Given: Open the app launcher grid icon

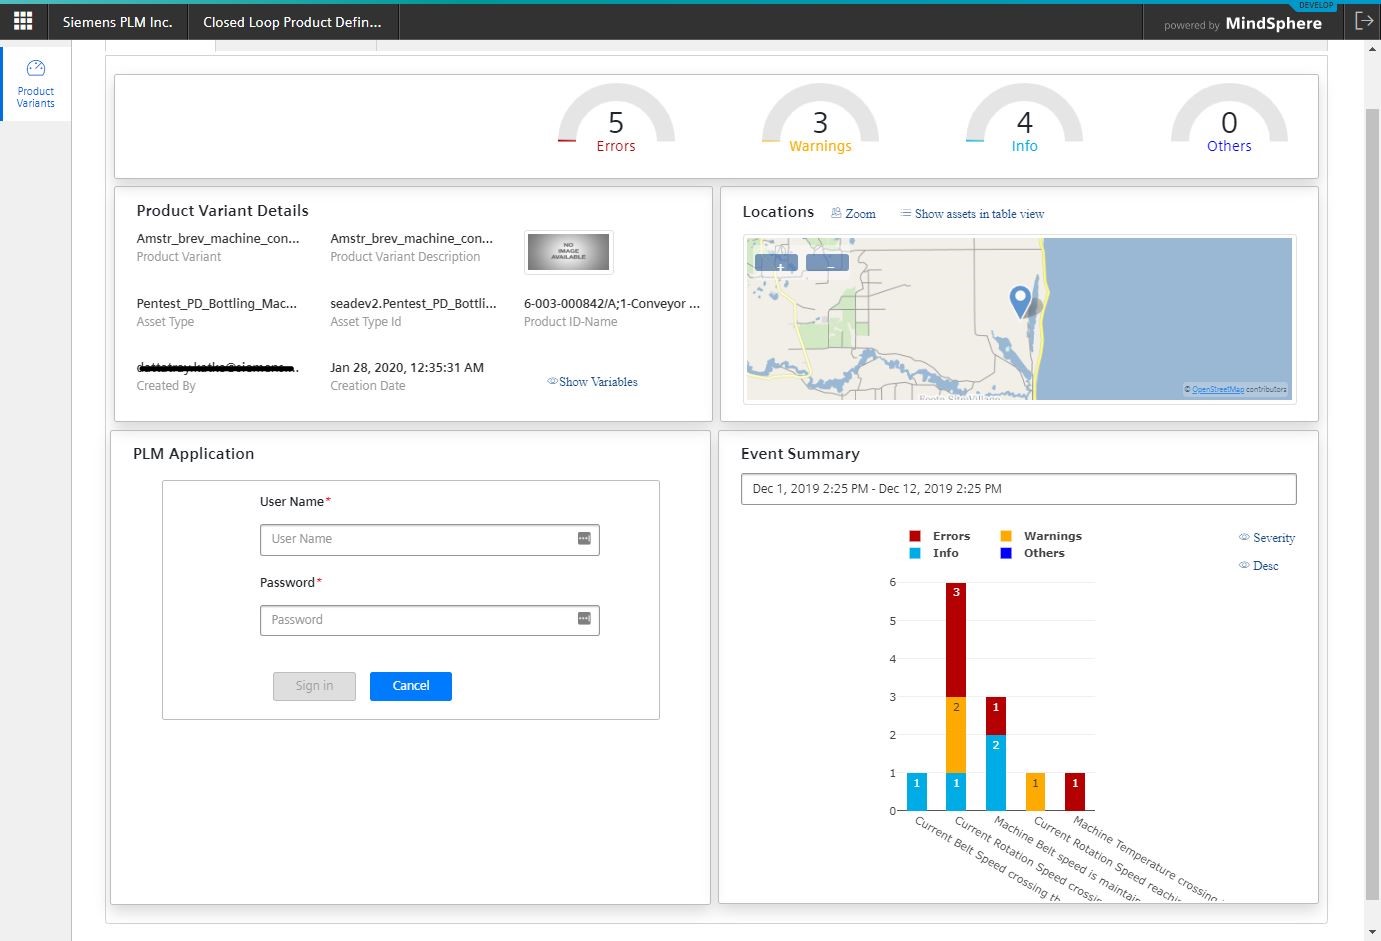Looking at the screenshot, I should coord(23,21).
